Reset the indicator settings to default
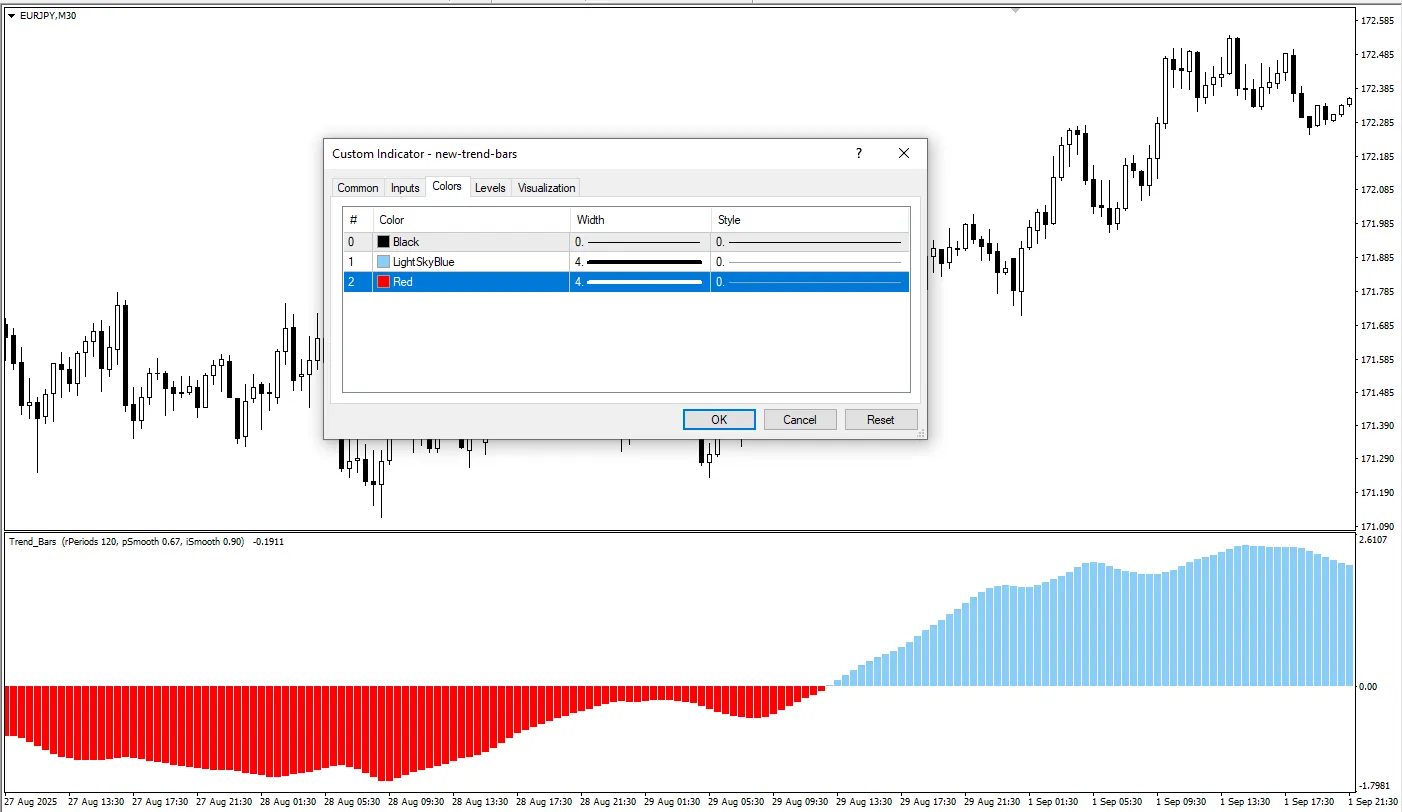The image size is (1402, 812). pos(880,420)
